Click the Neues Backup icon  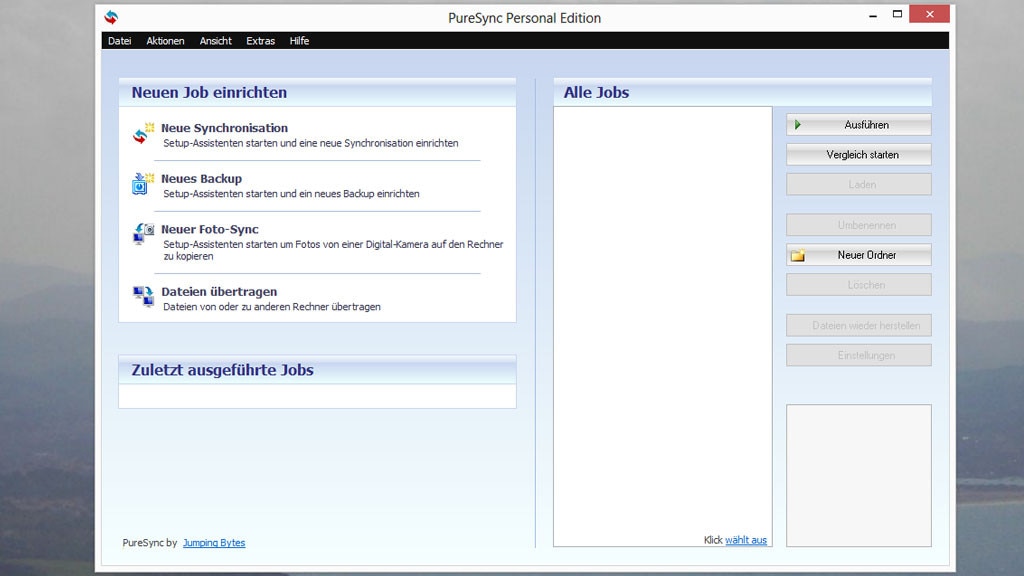143,184
